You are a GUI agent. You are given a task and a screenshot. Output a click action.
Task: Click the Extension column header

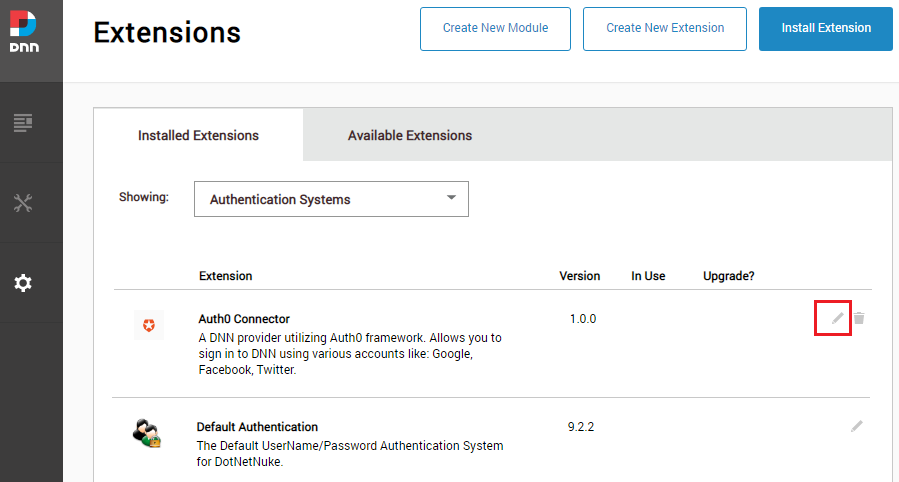[x=225, y=276]
